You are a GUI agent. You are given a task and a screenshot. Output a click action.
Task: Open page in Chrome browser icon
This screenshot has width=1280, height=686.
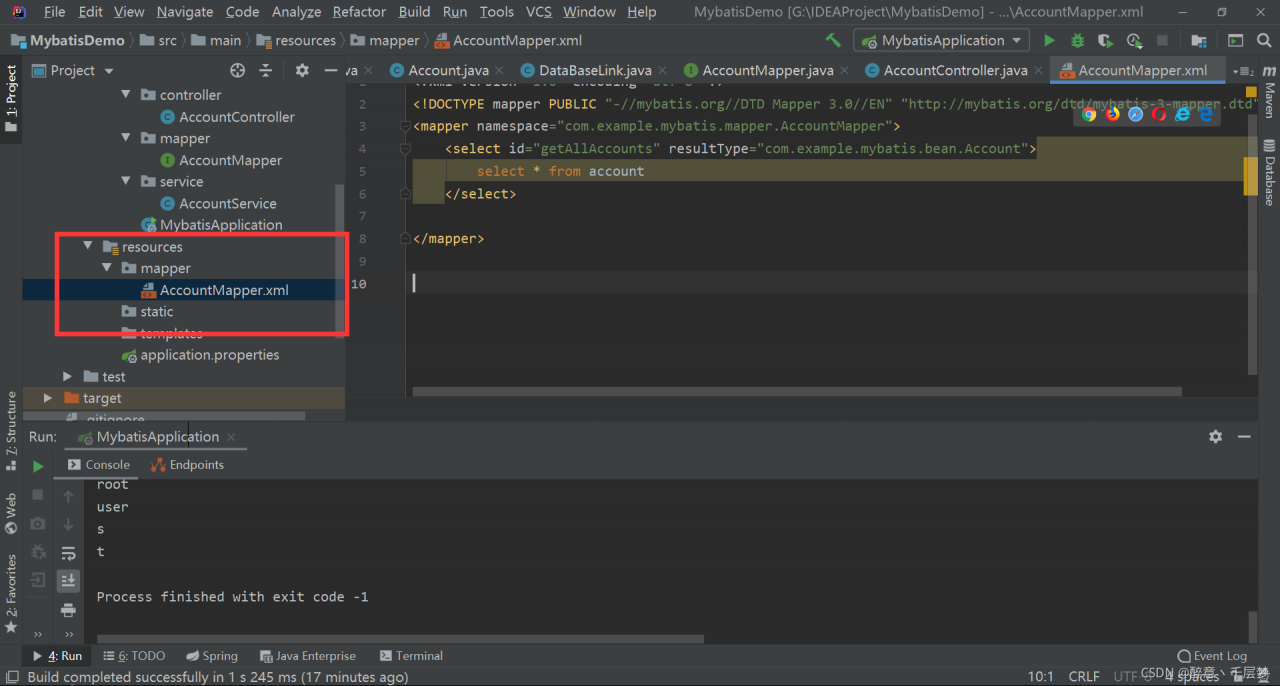pos(1089,114)
